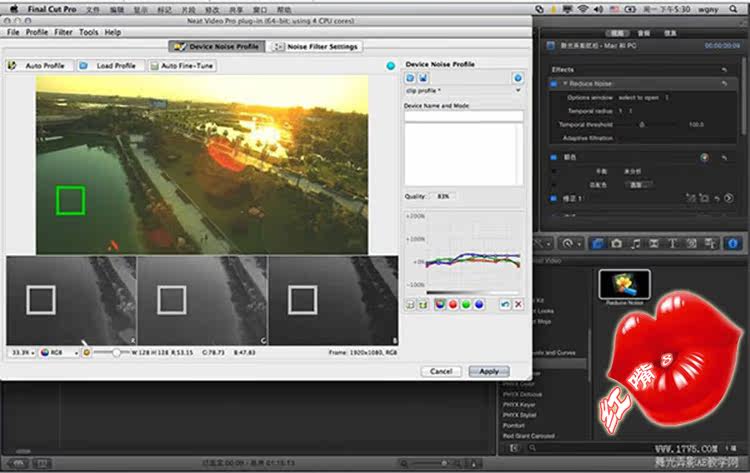Open correction 1 settings arrow circle icon
The width and height of the screenshot is (750, 473).
coord(728,198)
